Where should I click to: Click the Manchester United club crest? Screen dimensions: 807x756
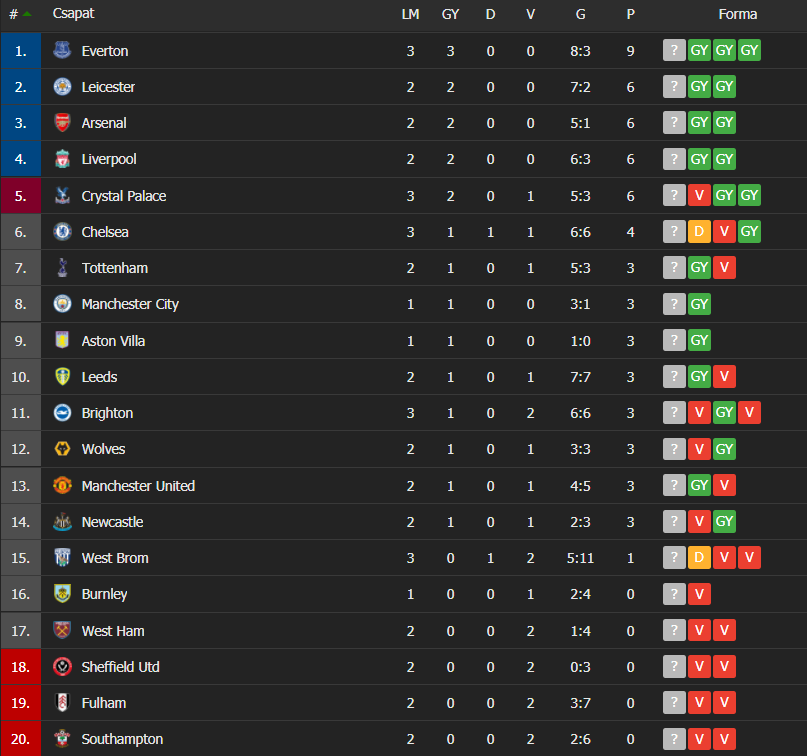coord(62,485)
